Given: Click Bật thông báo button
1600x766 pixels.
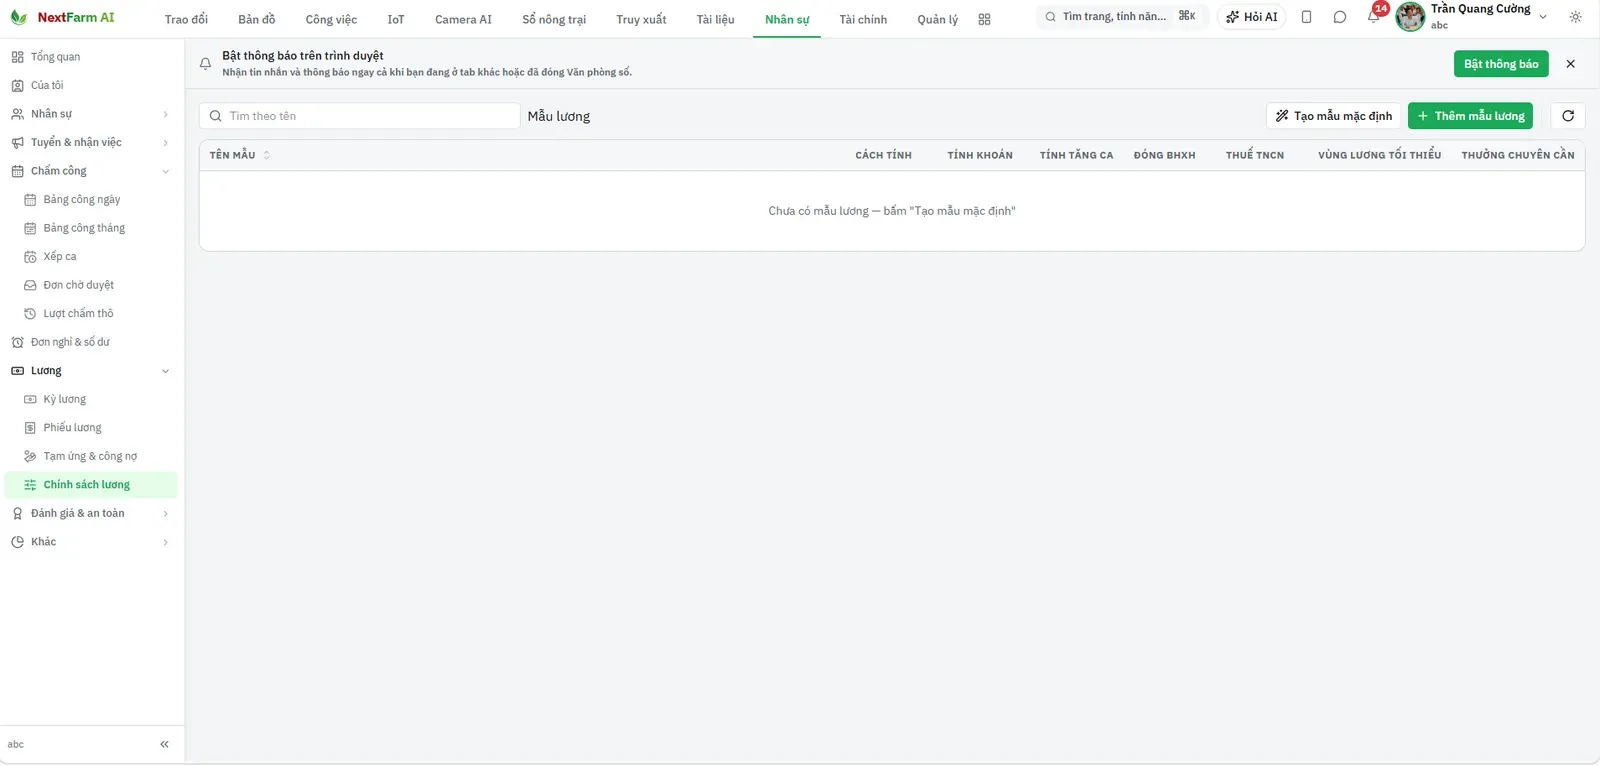Looking at the screenshot, I should pos(1501,64).
